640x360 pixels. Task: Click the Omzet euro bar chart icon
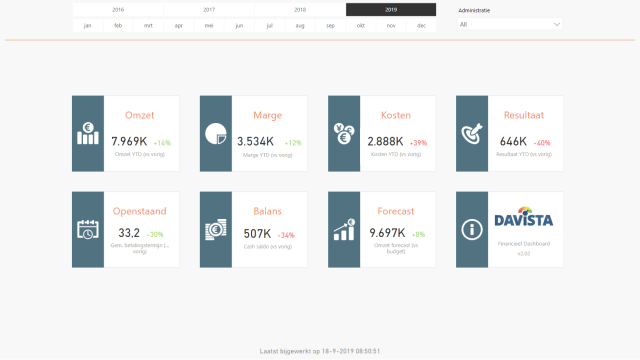click(88, 133)
